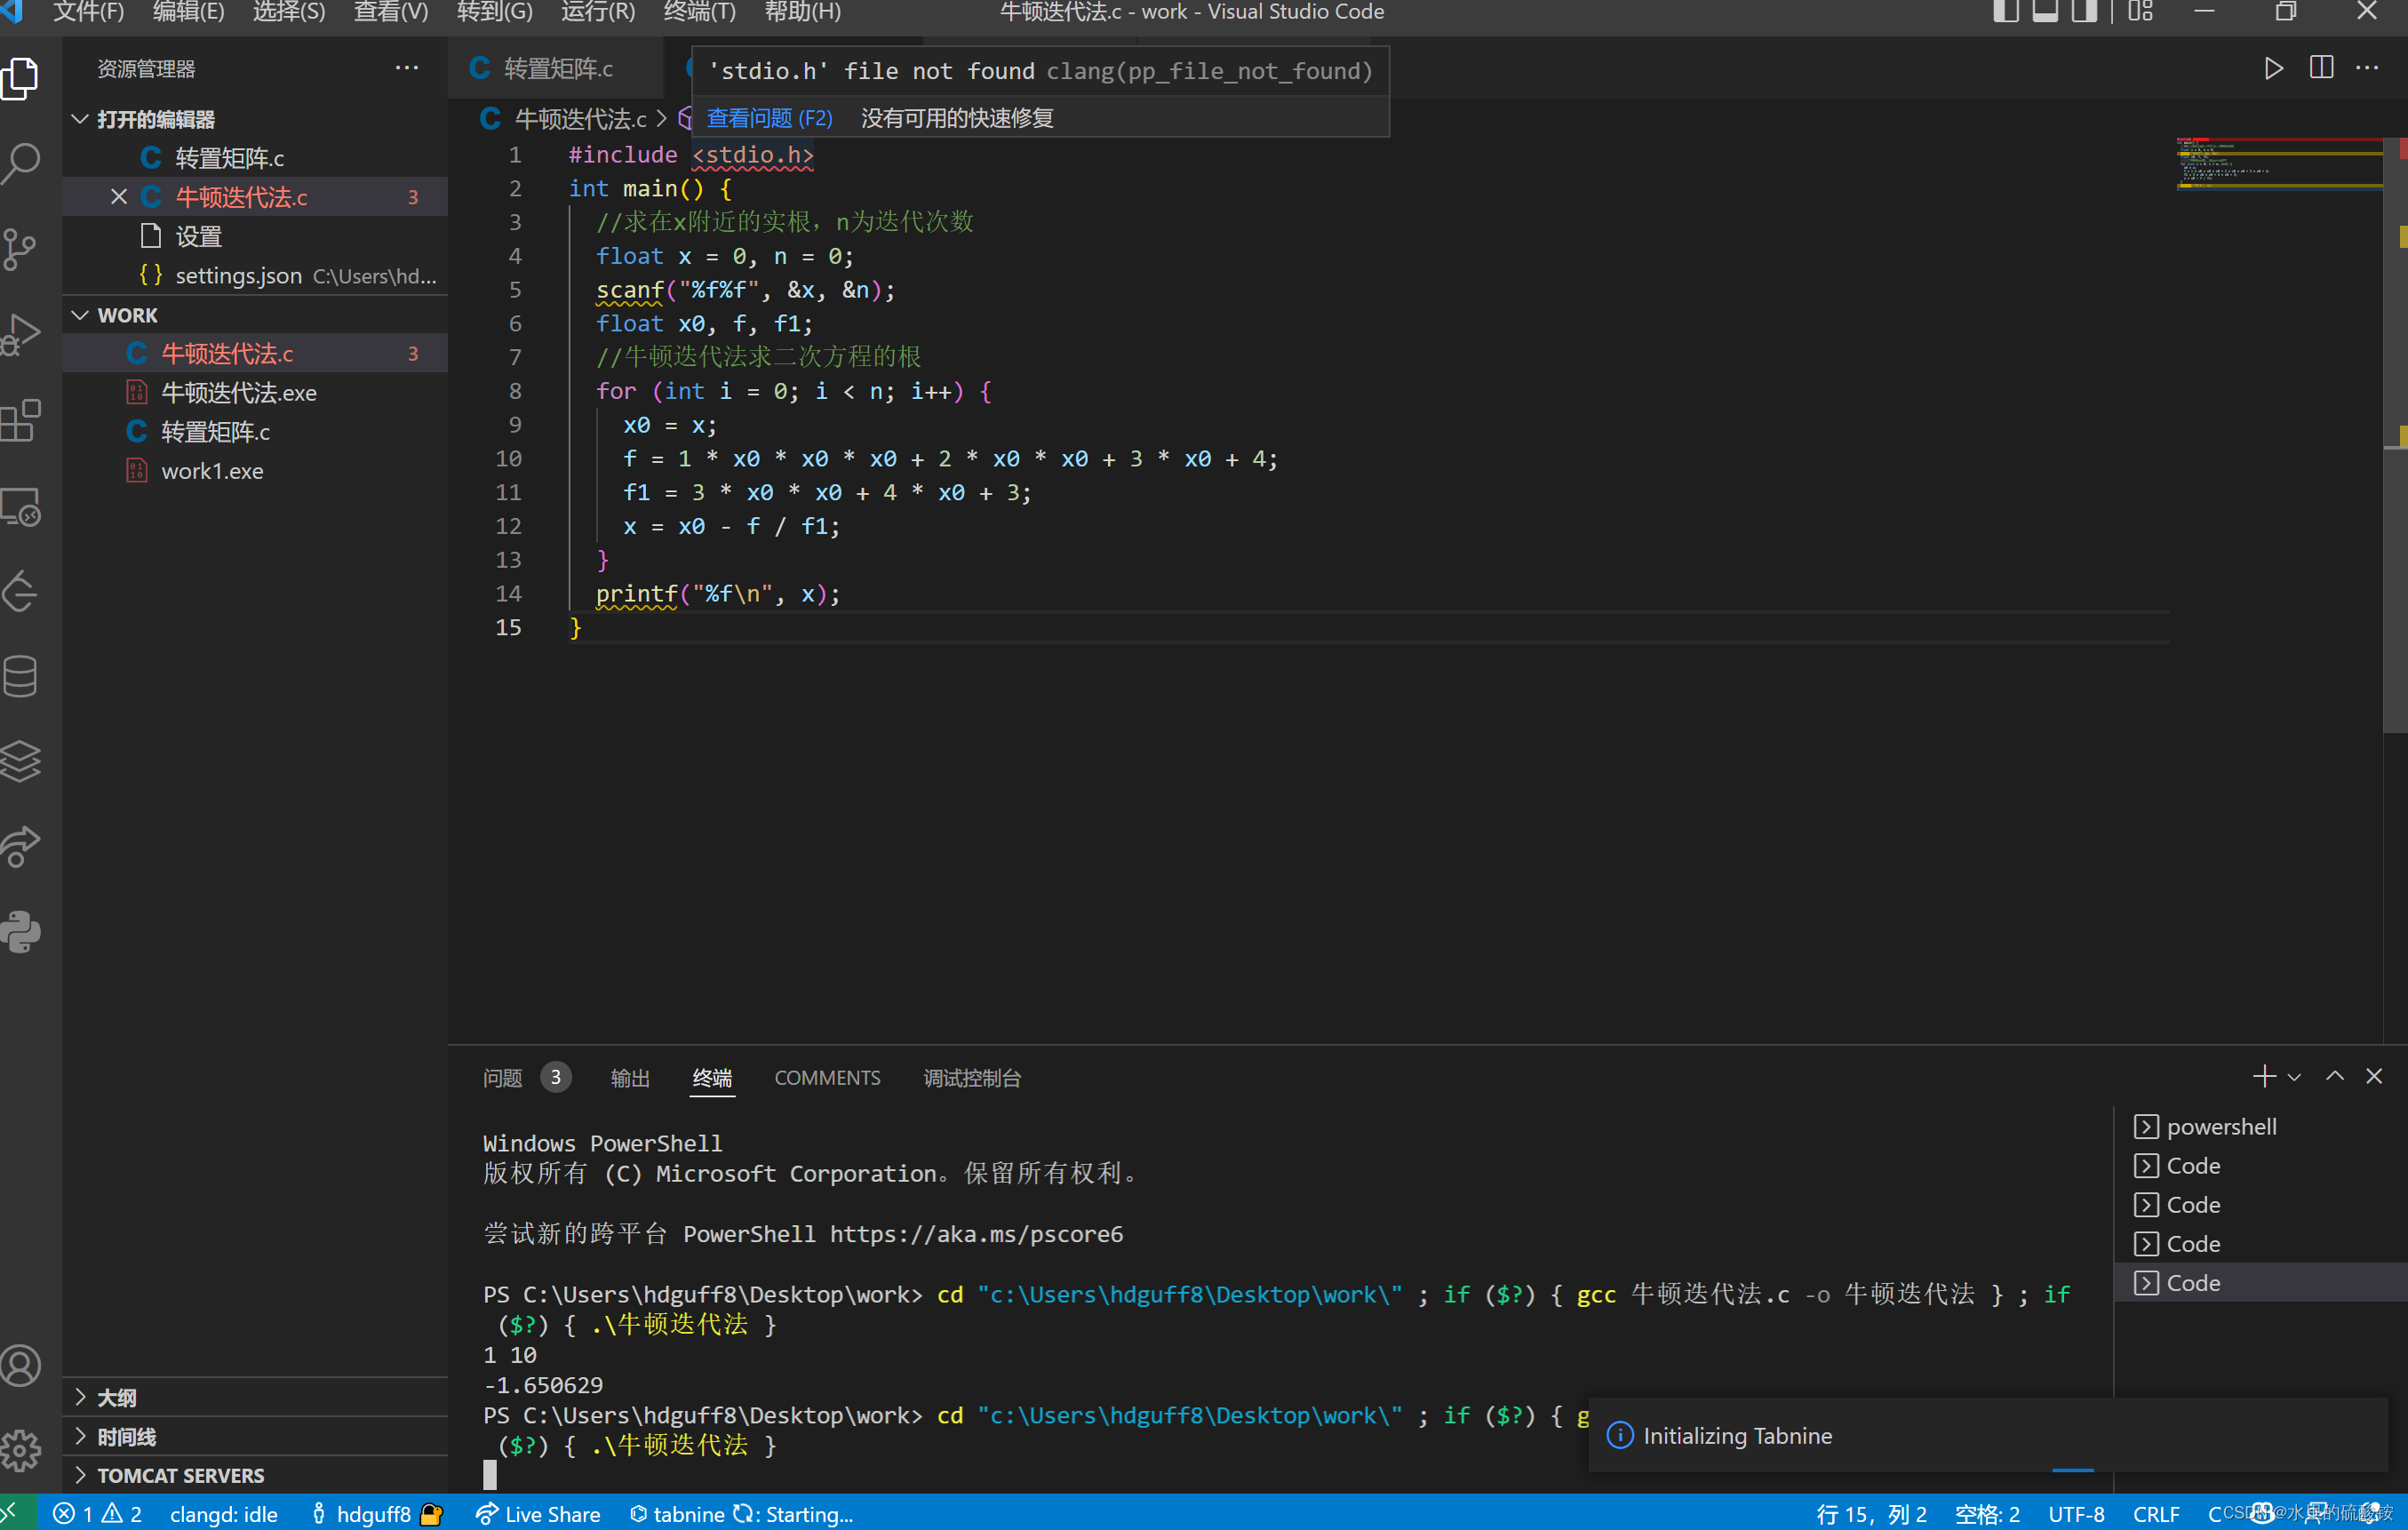Click the errors and warnings indicator in status bar
The height and width of the screenshot is (1530, 2408).
pos(97,1514)
